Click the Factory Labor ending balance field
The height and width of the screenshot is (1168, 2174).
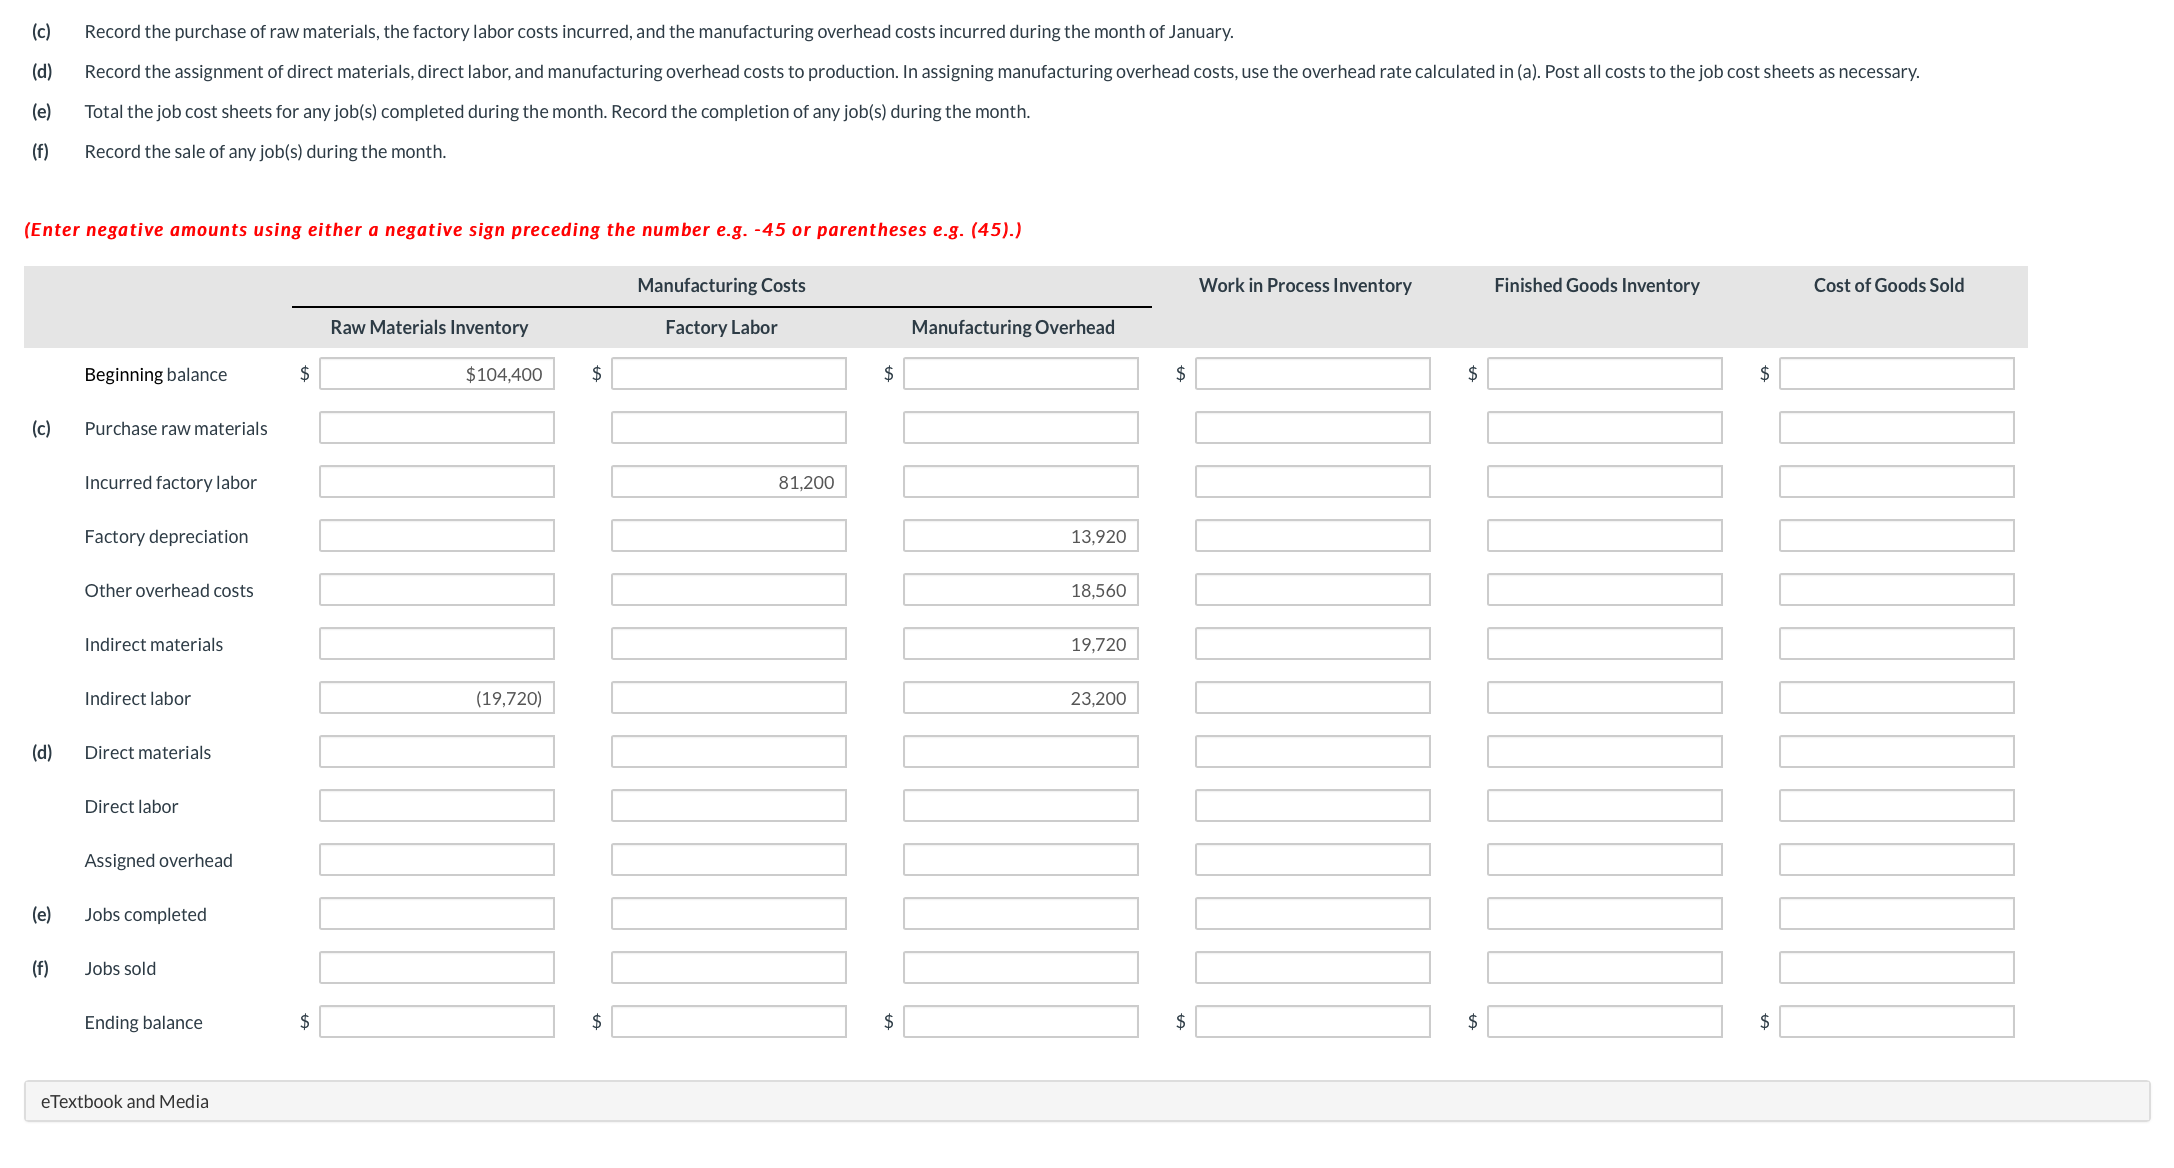728,1021
